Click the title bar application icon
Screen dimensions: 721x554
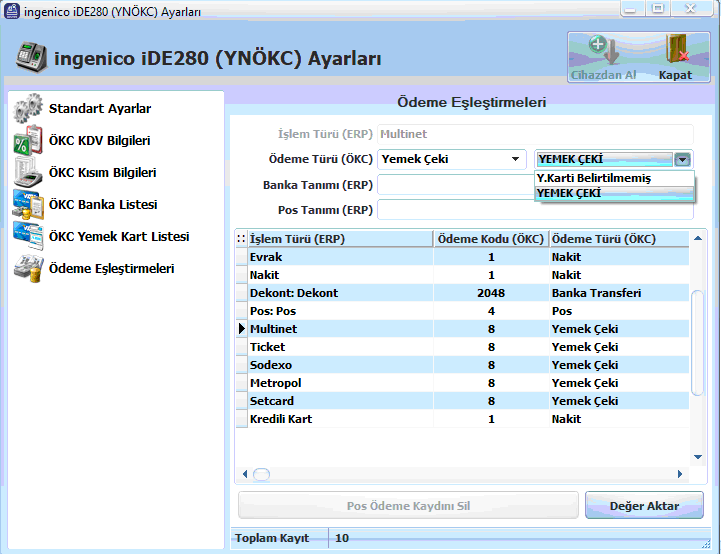(x=11, y=11)
